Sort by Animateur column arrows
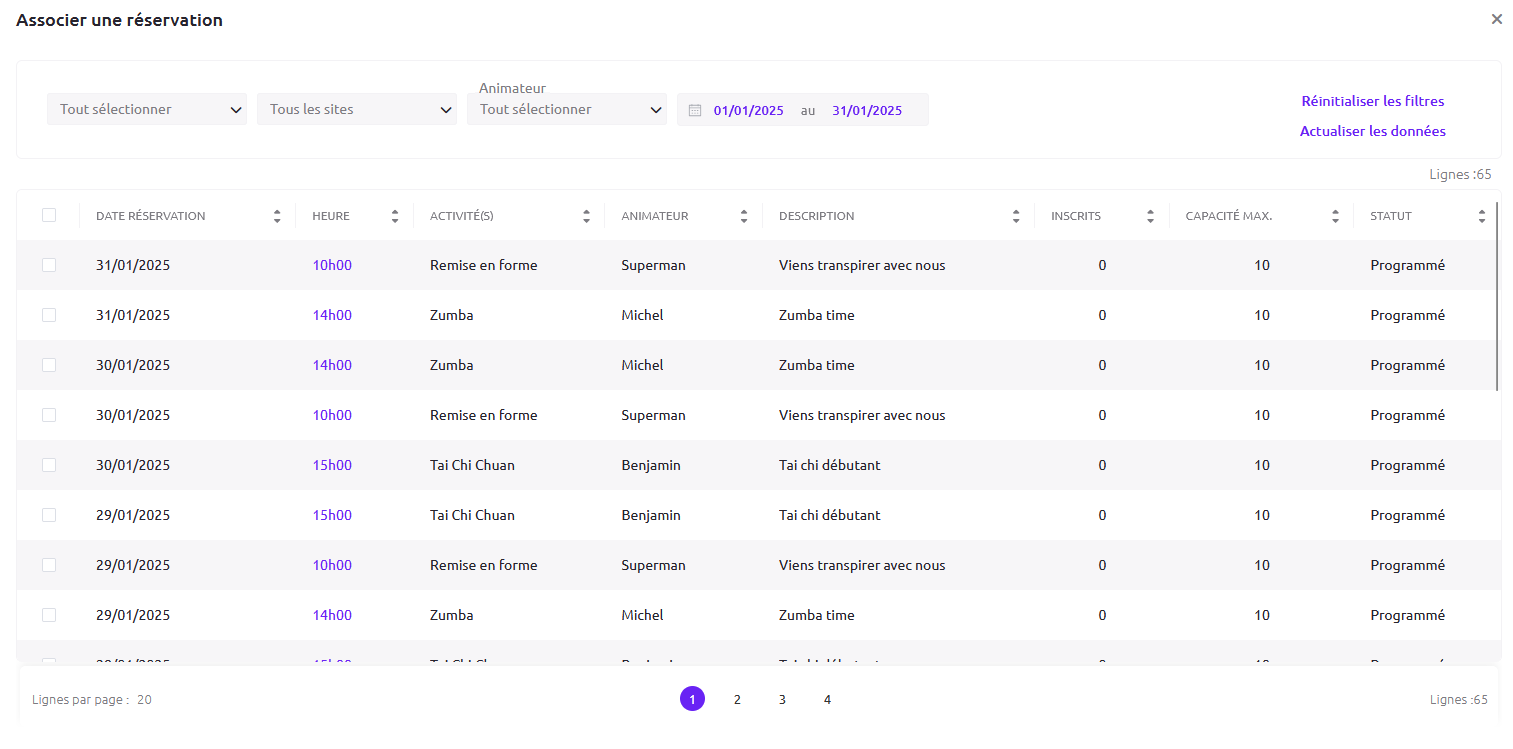The width and height of the screenshot is (1513, 749). tap(744, 216)
